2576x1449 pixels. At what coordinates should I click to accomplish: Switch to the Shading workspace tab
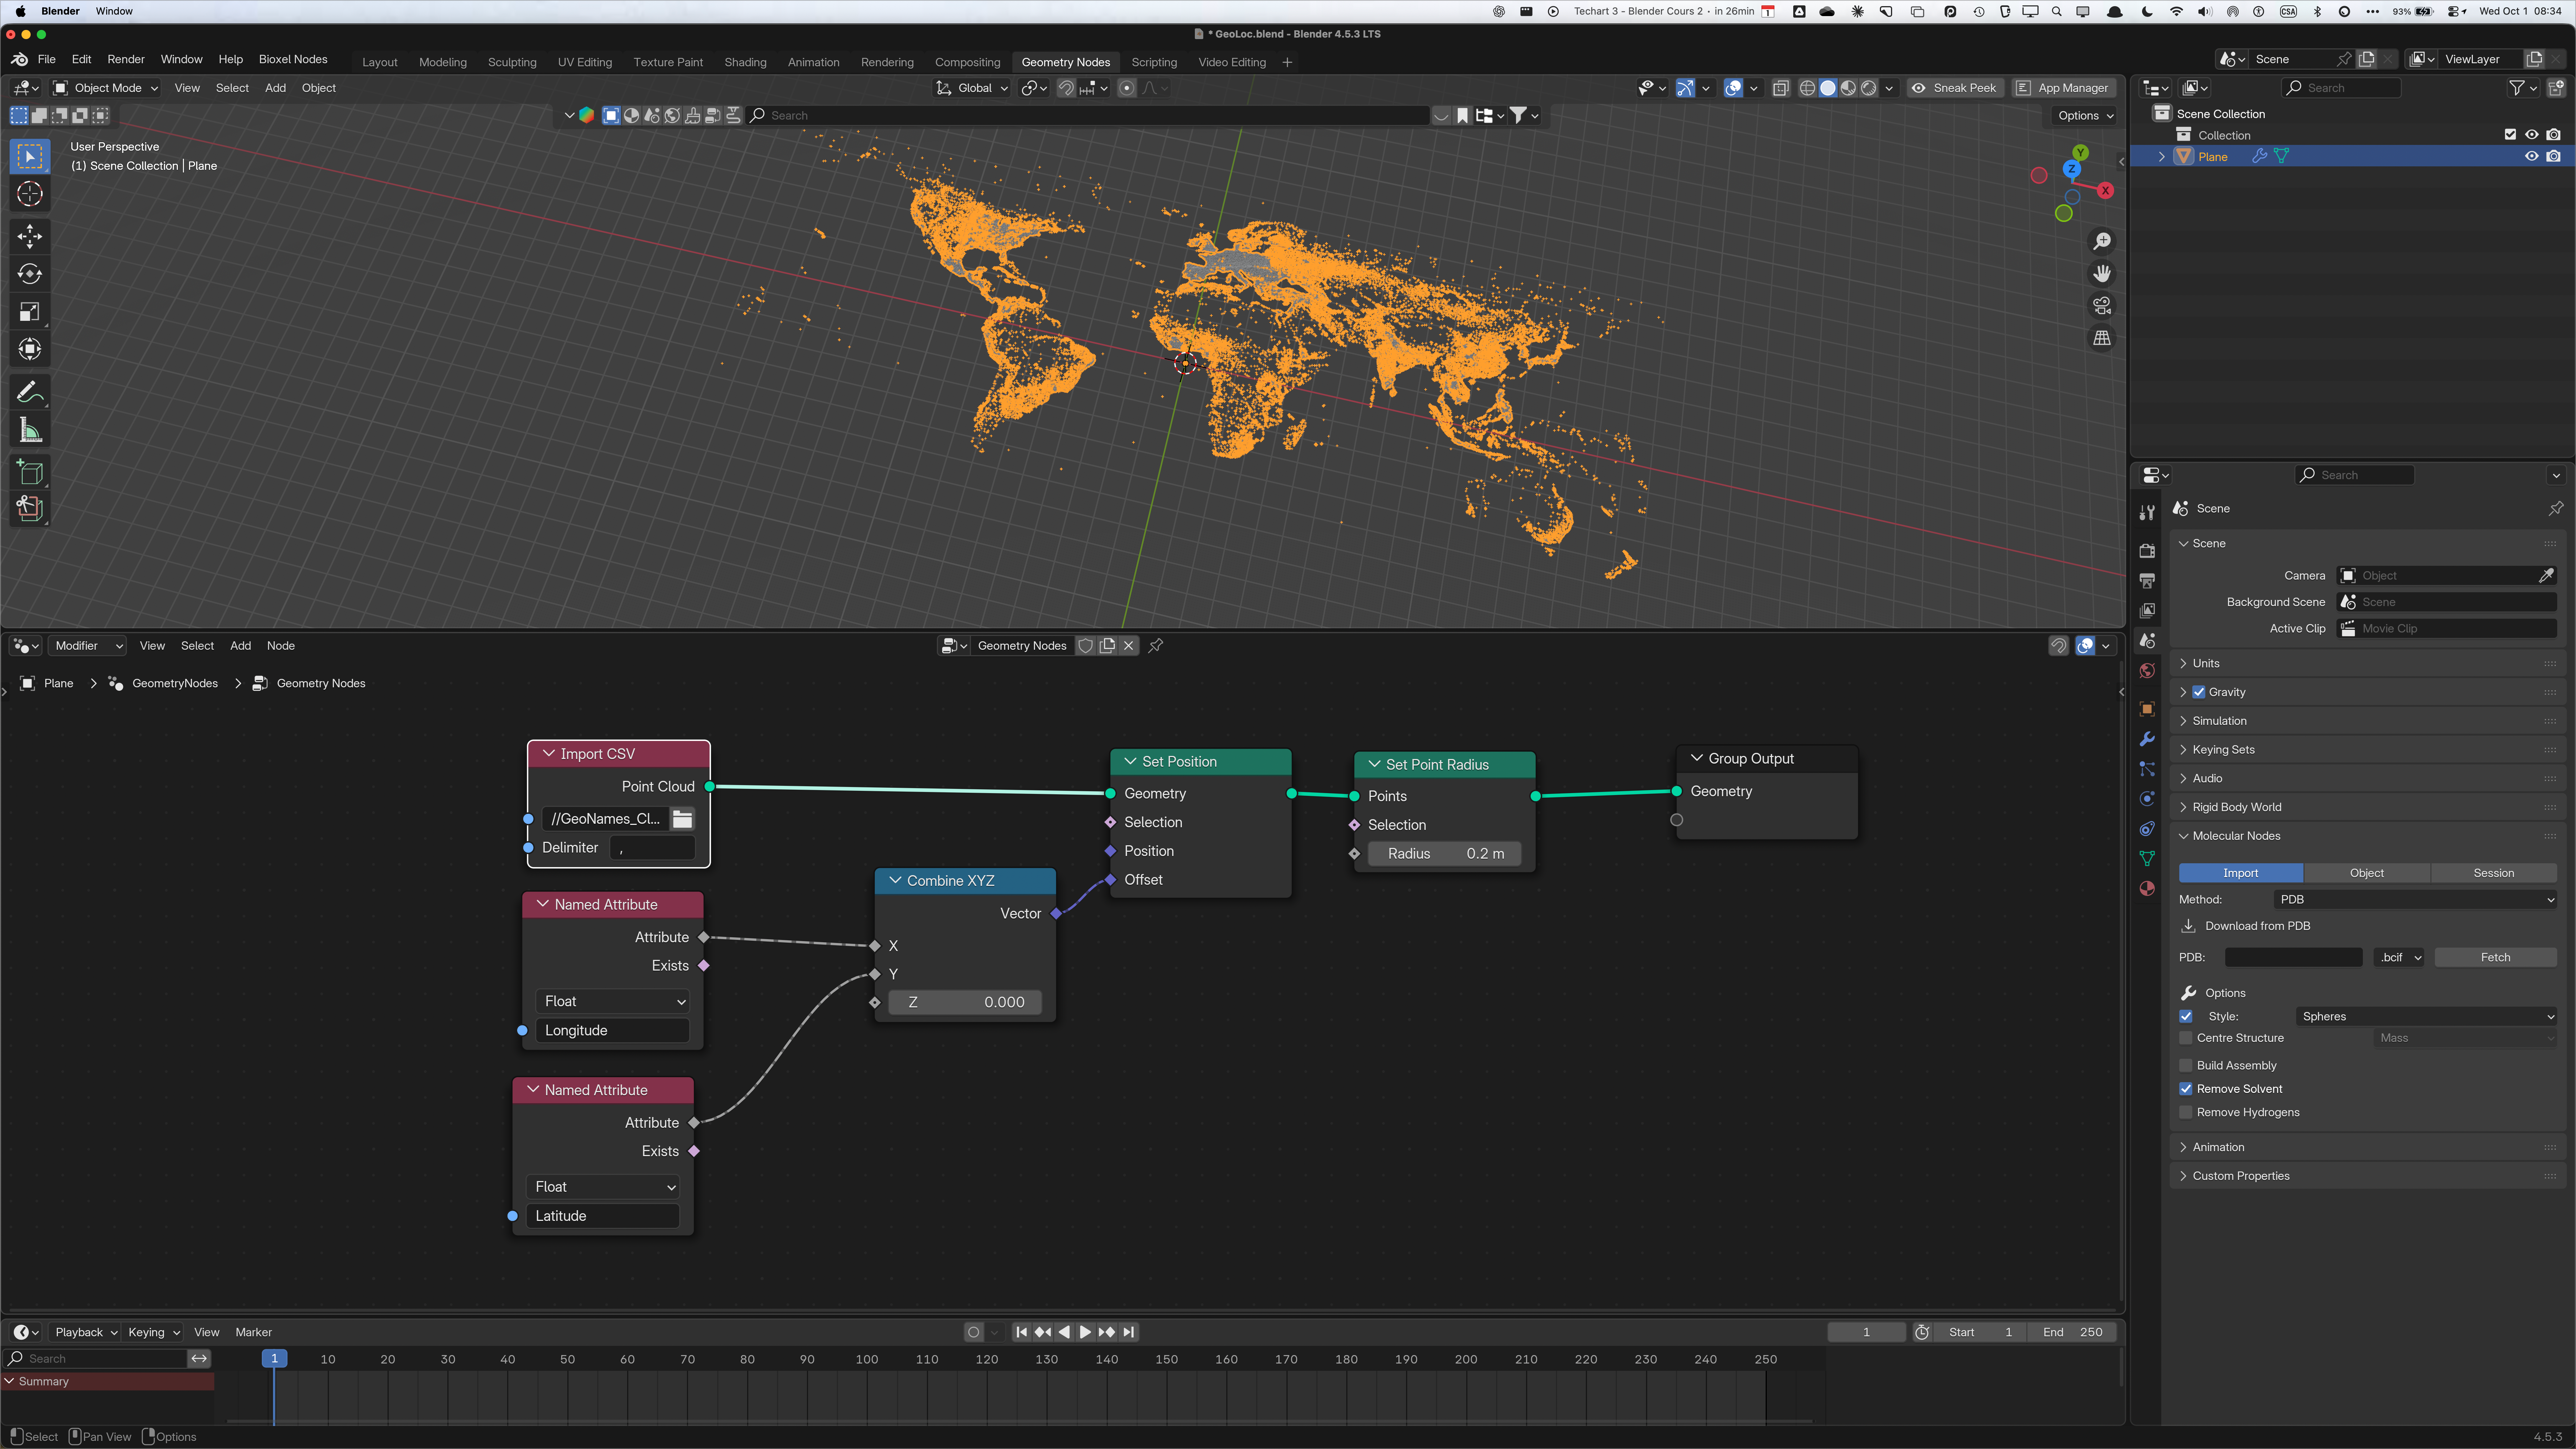tap(745, 62)
